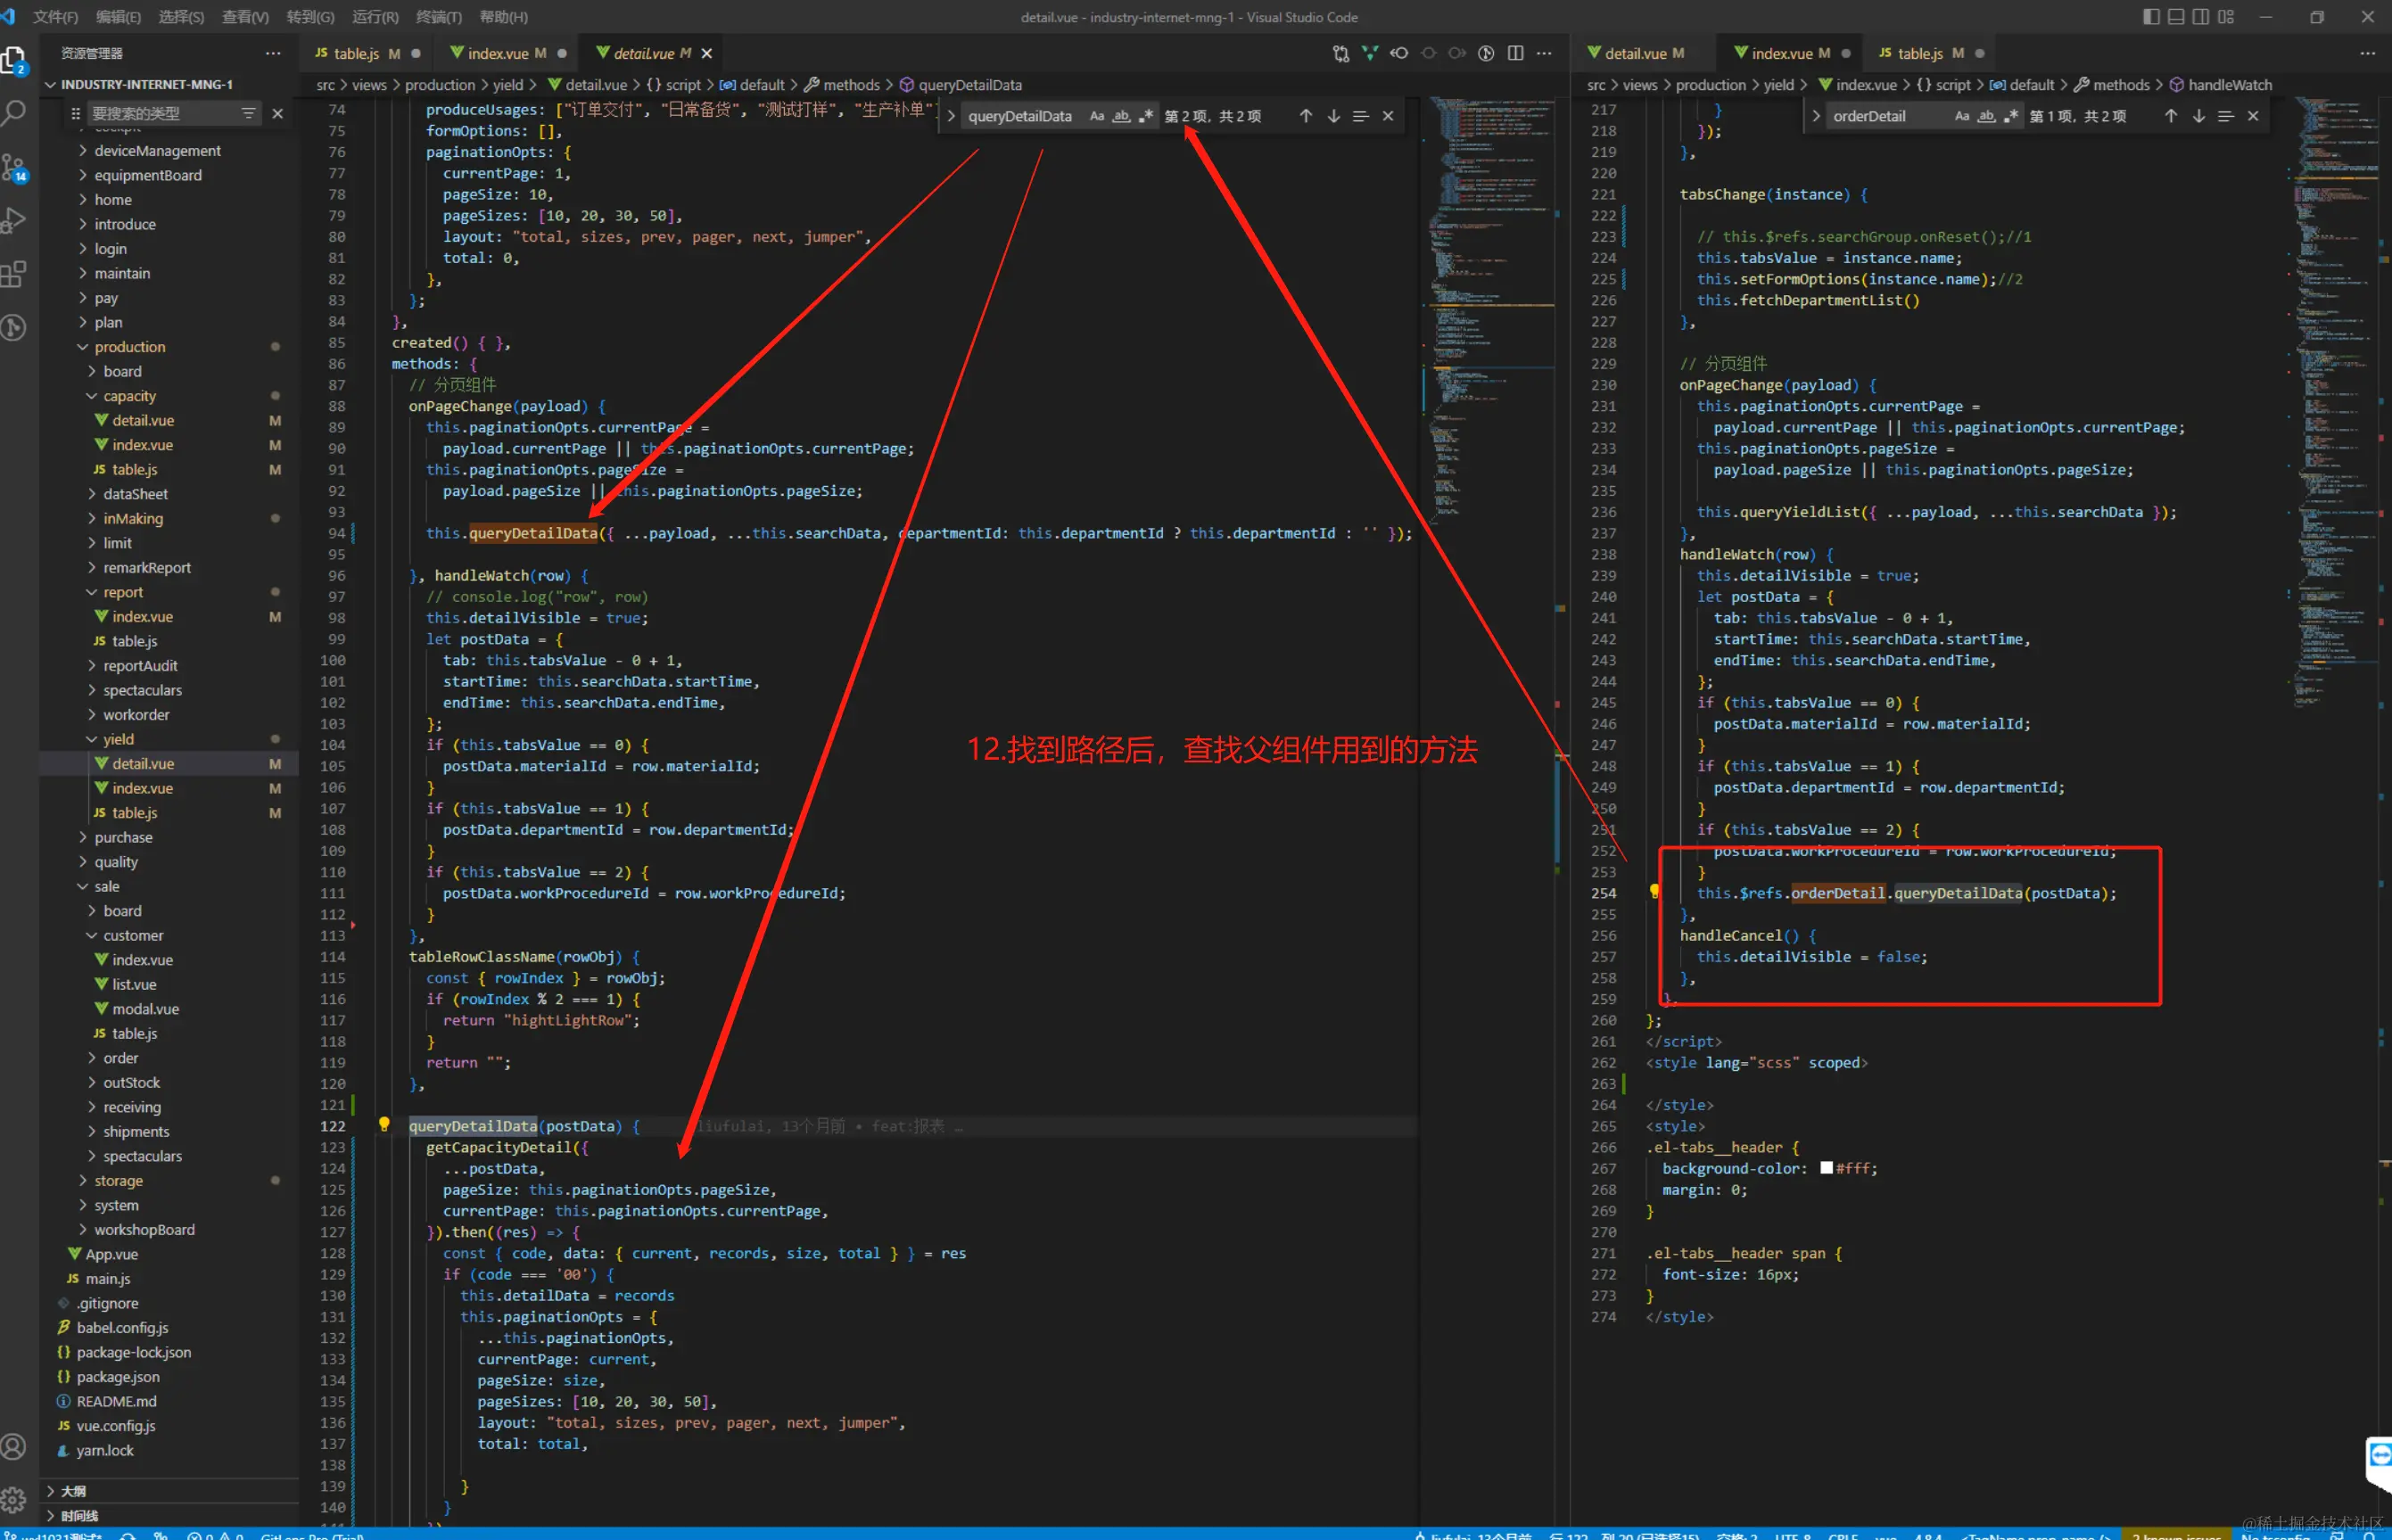Open the 终端(T) menu
This screenshot has width=2392, height=1540.
point(438,17)
